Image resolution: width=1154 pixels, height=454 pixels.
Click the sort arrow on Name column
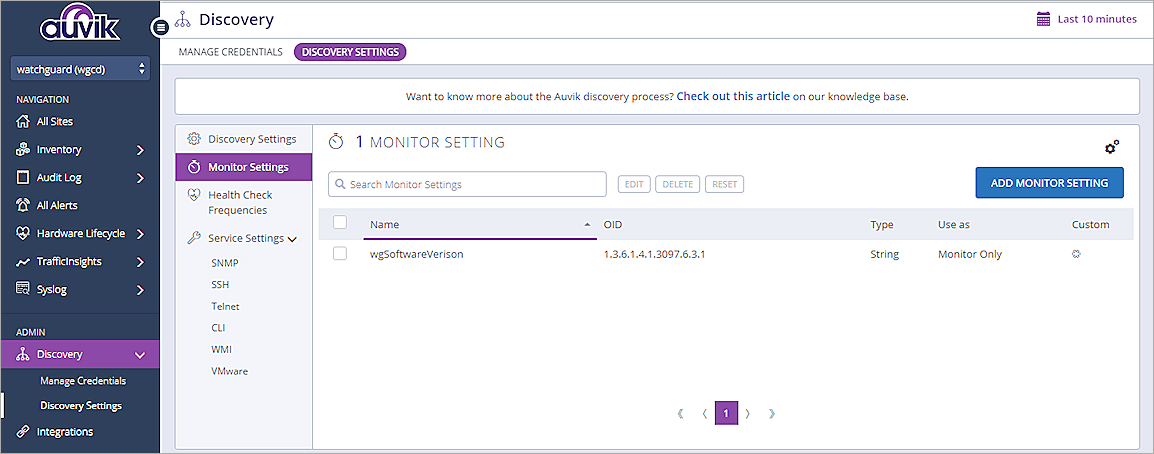pos(587,224)
